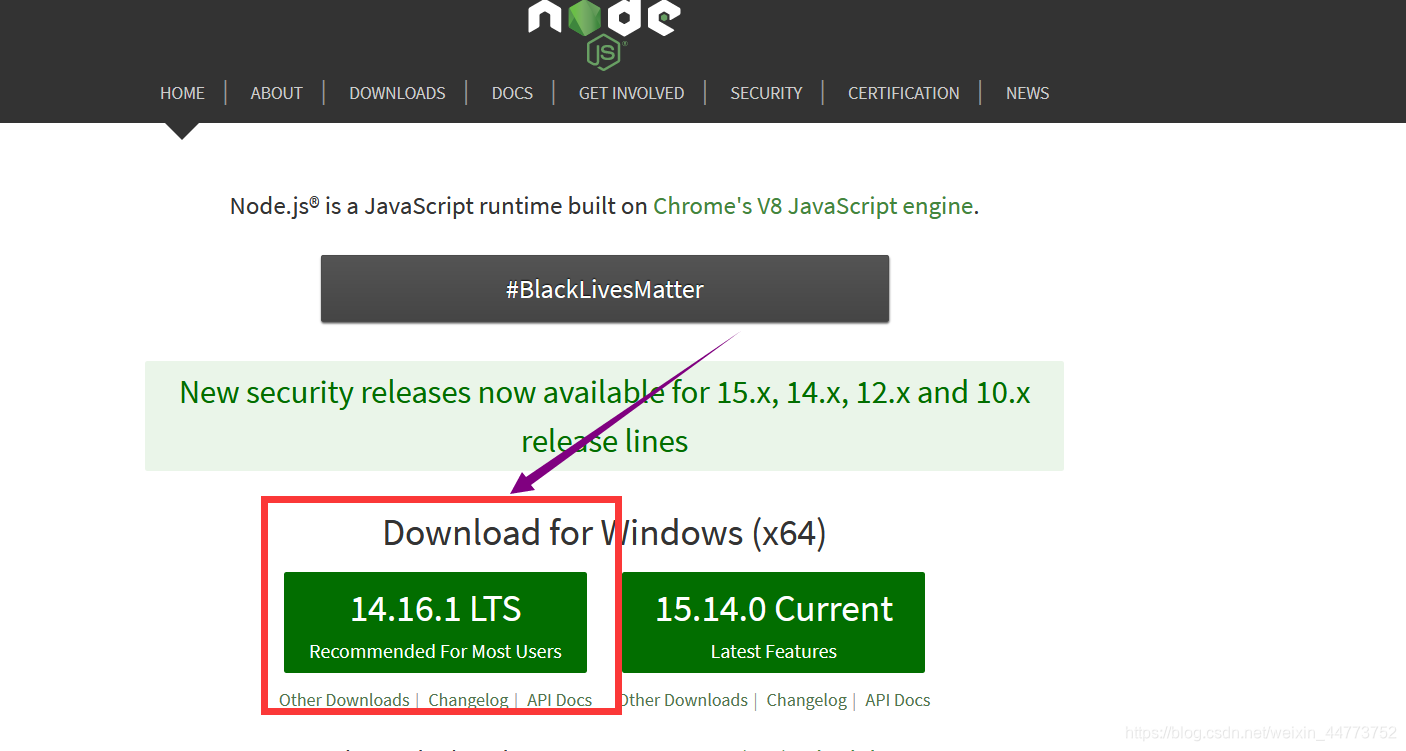Open API Docs under 14.16.1 LTS

559,700
